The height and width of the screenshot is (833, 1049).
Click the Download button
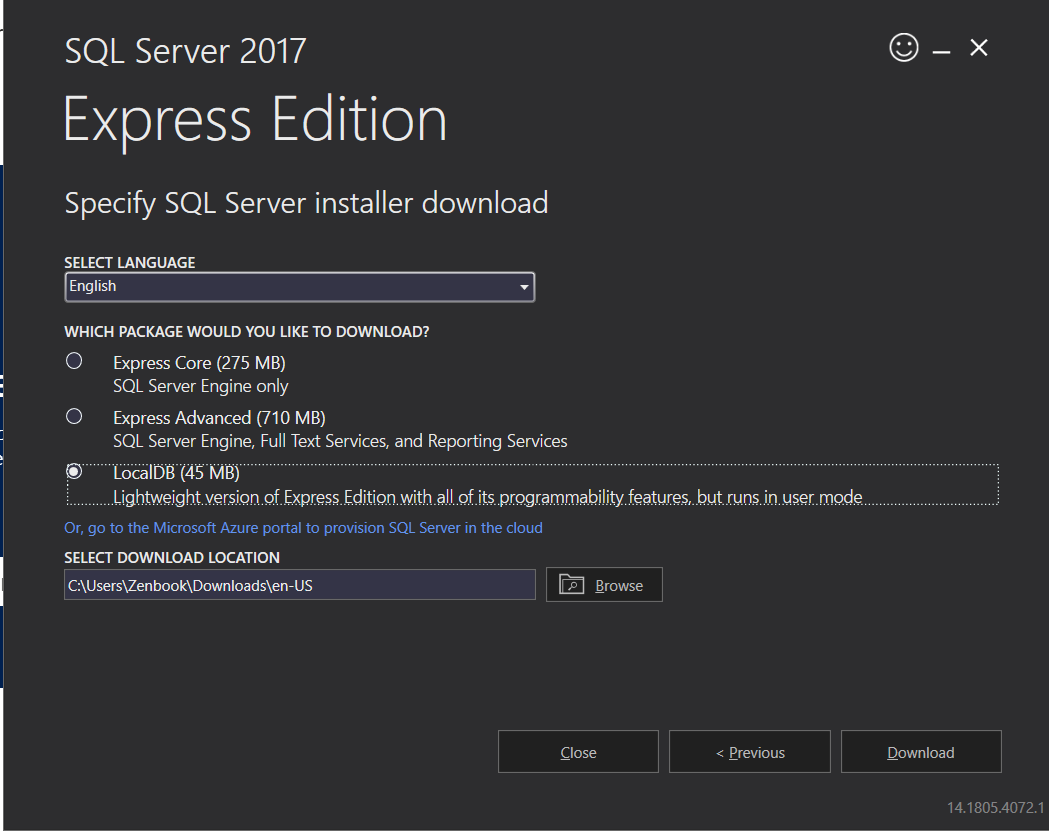tap(921, 751)
